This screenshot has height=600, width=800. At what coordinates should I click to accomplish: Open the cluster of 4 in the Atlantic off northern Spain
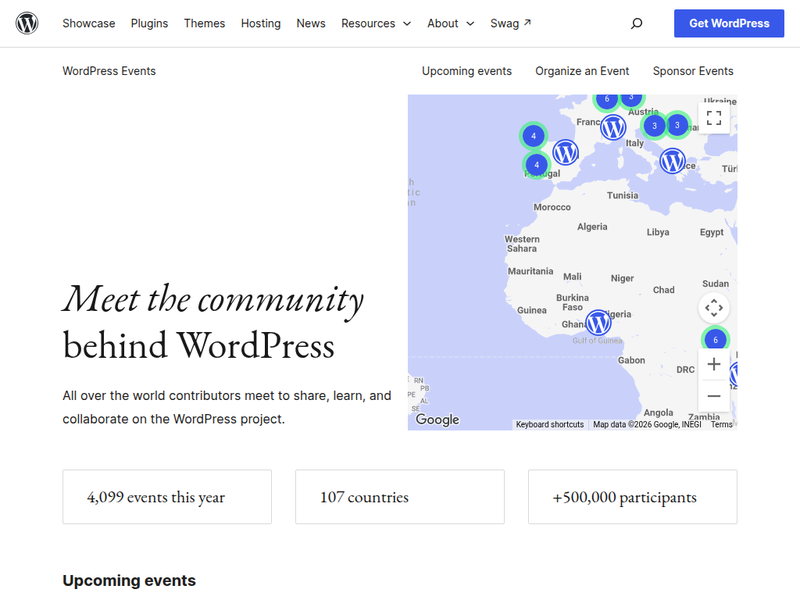click(534, 136)
